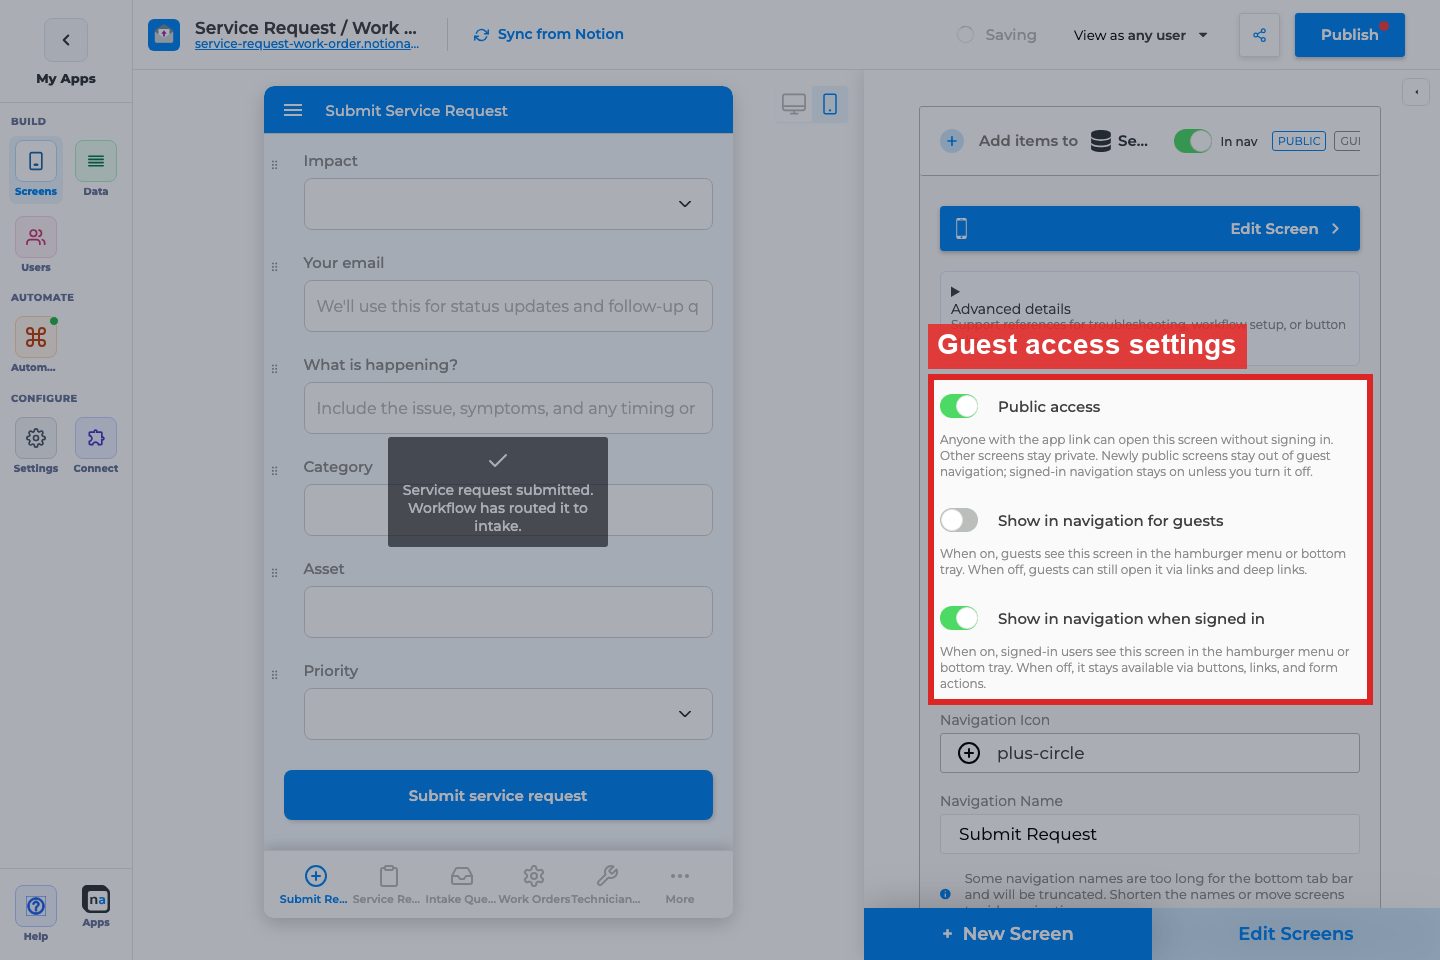Click the New Screen button

(1008, 934)
